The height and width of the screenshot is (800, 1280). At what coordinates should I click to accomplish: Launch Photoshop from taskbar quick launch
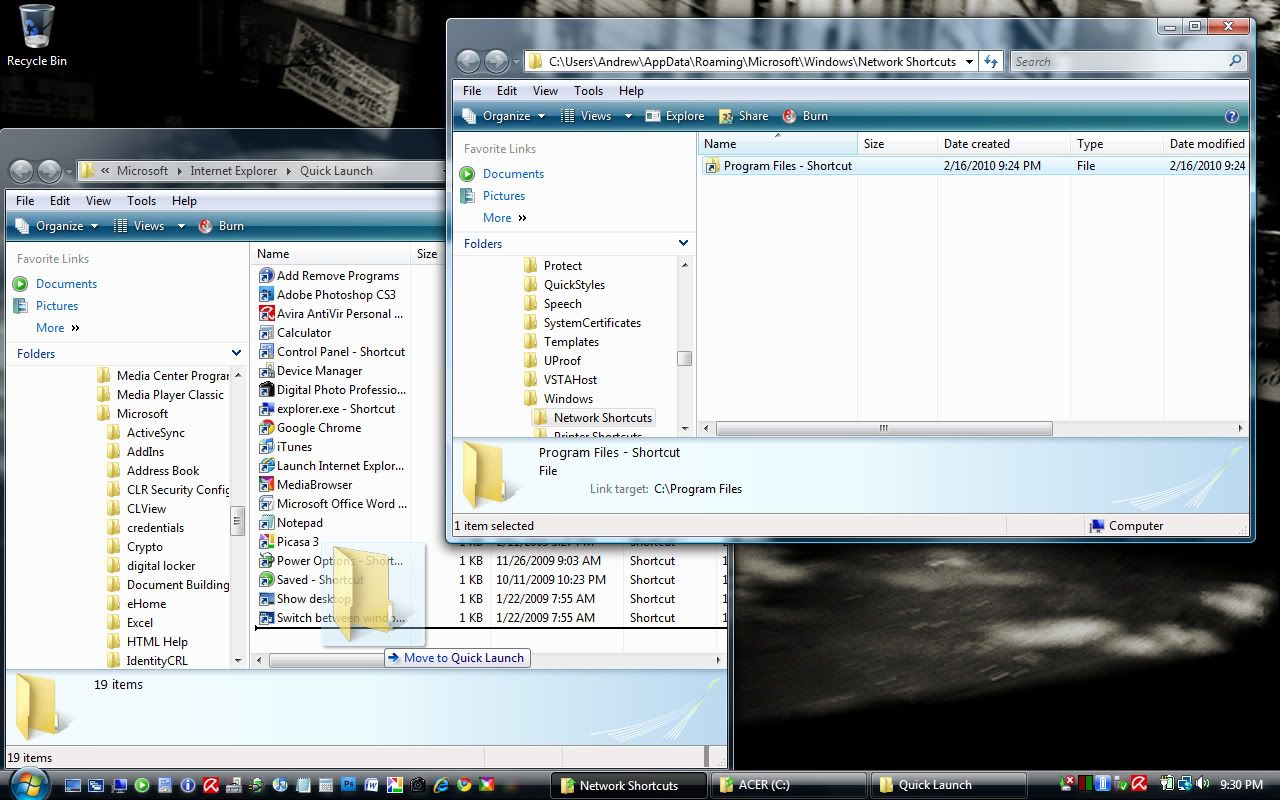point(348,785)
